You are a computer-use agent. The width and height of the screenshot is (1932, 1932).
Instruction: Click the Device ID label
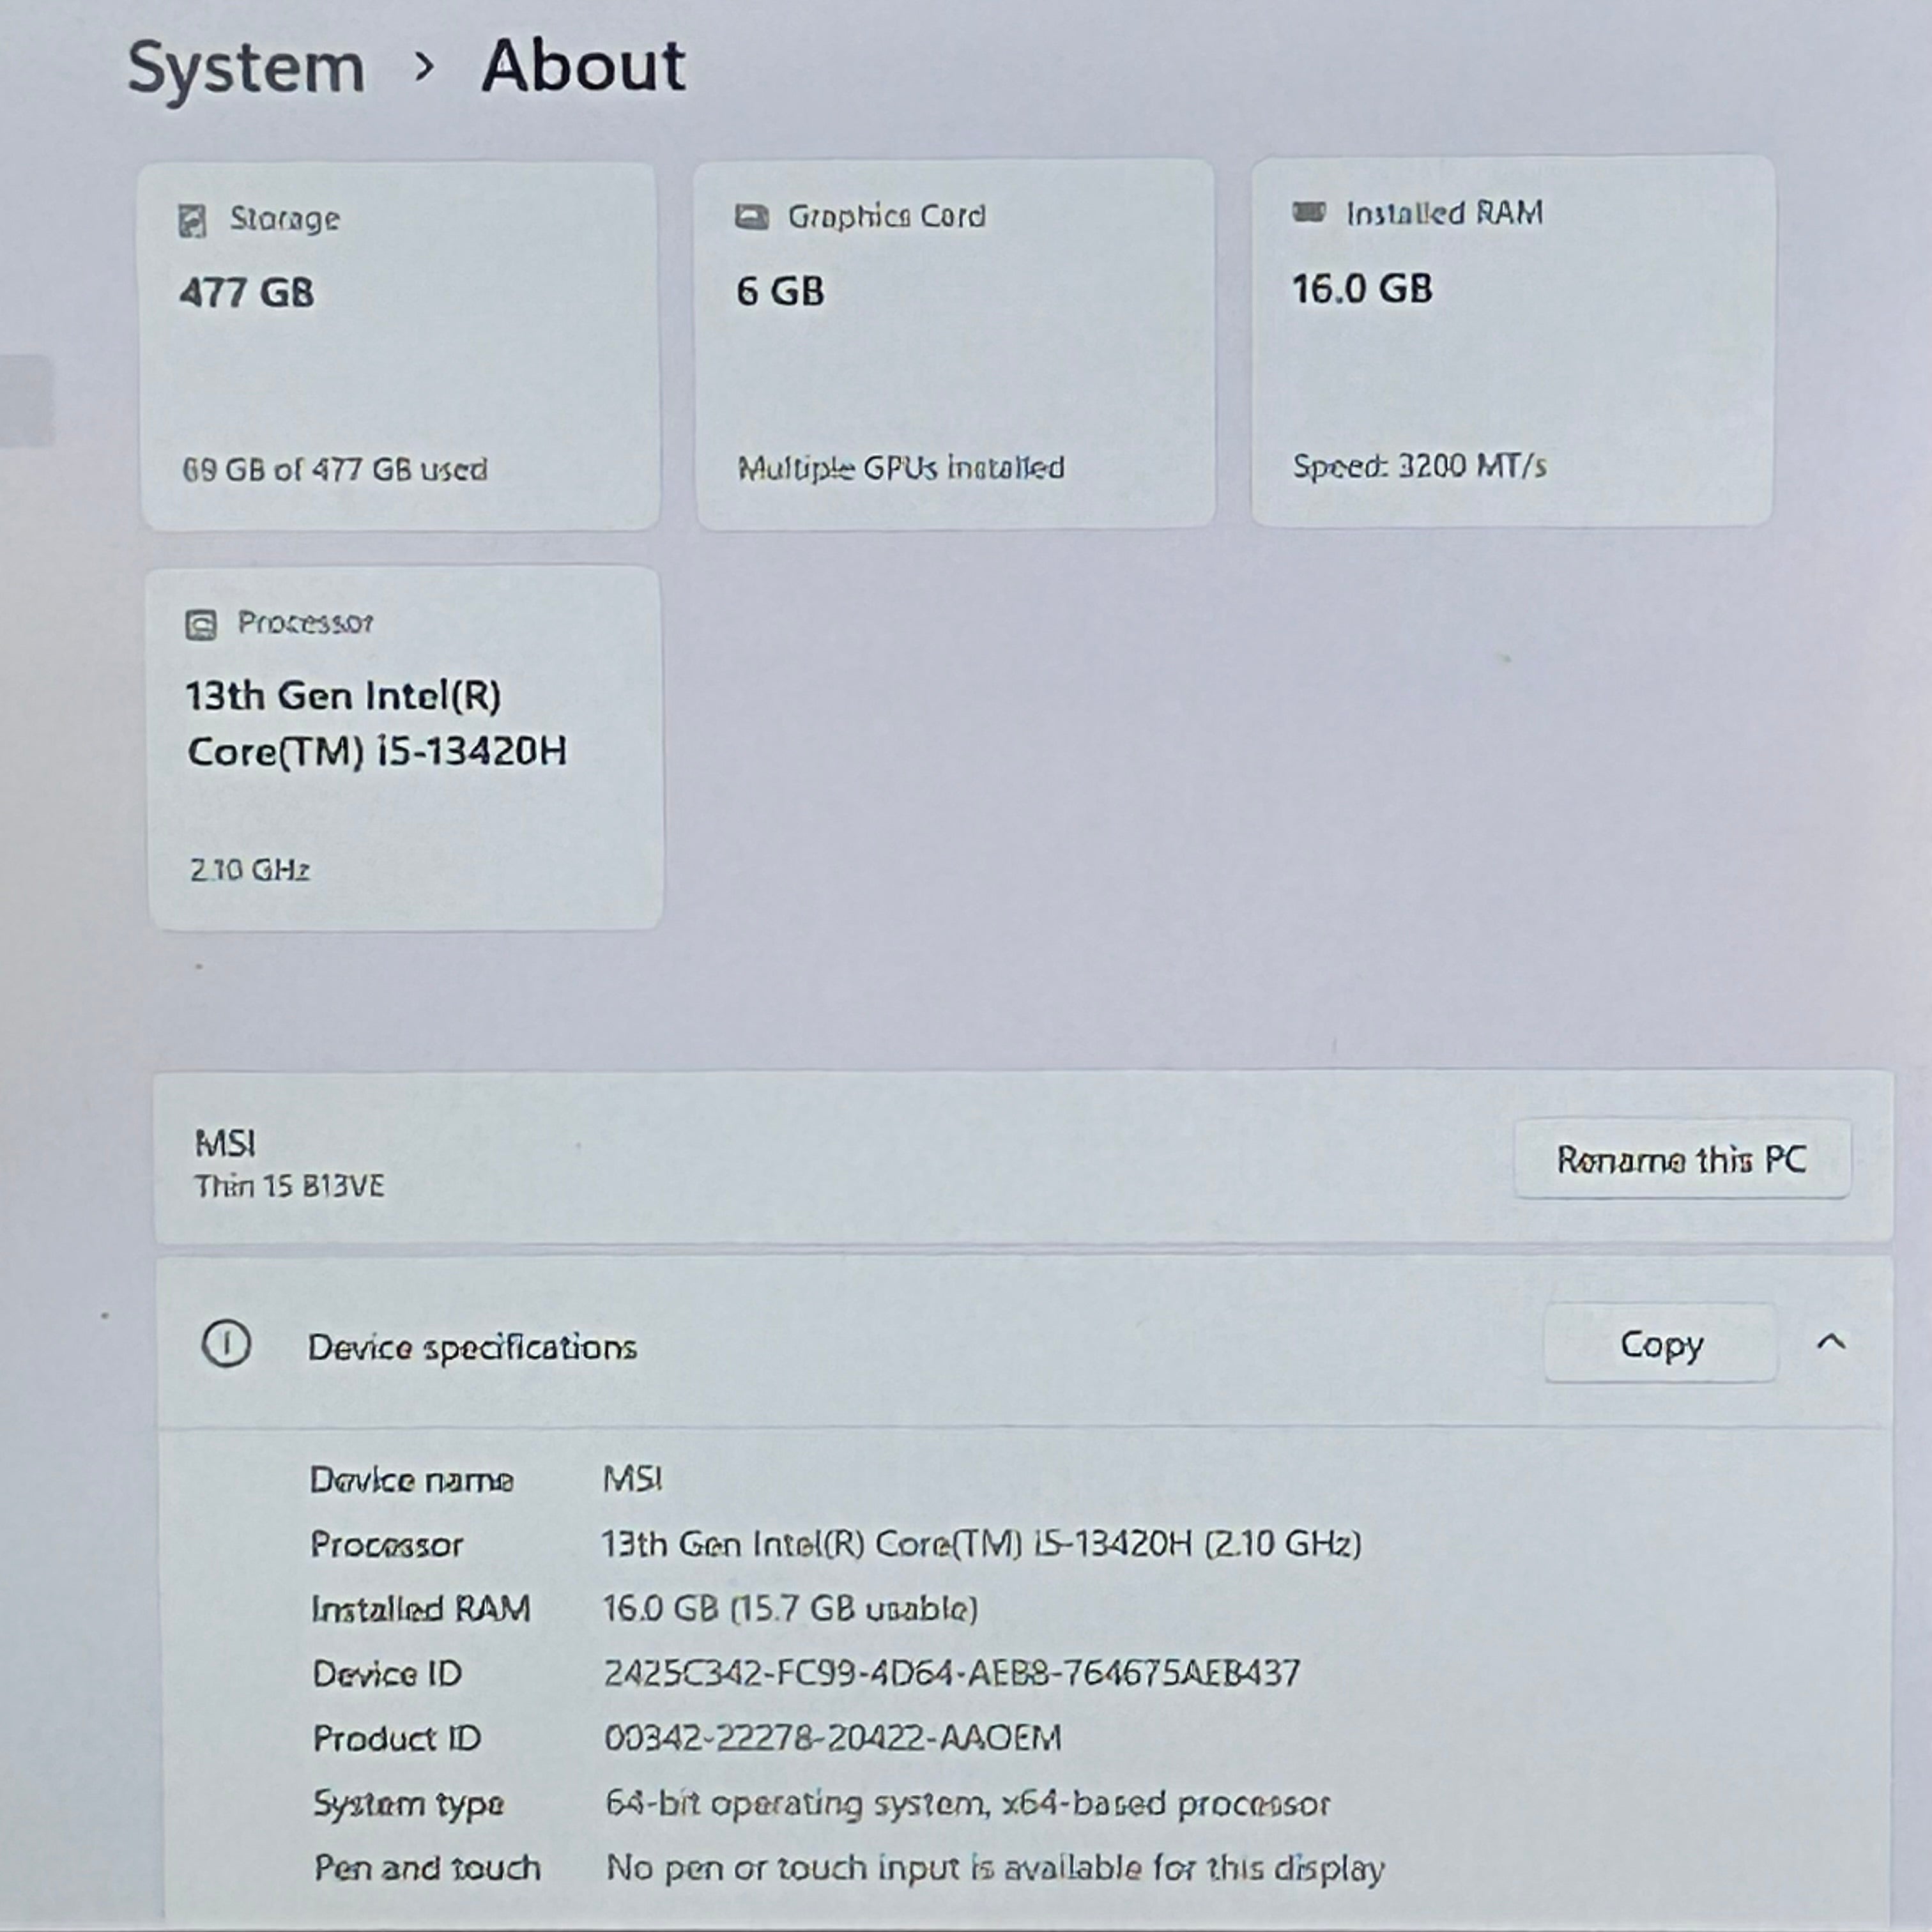[x=387, y=1673]
